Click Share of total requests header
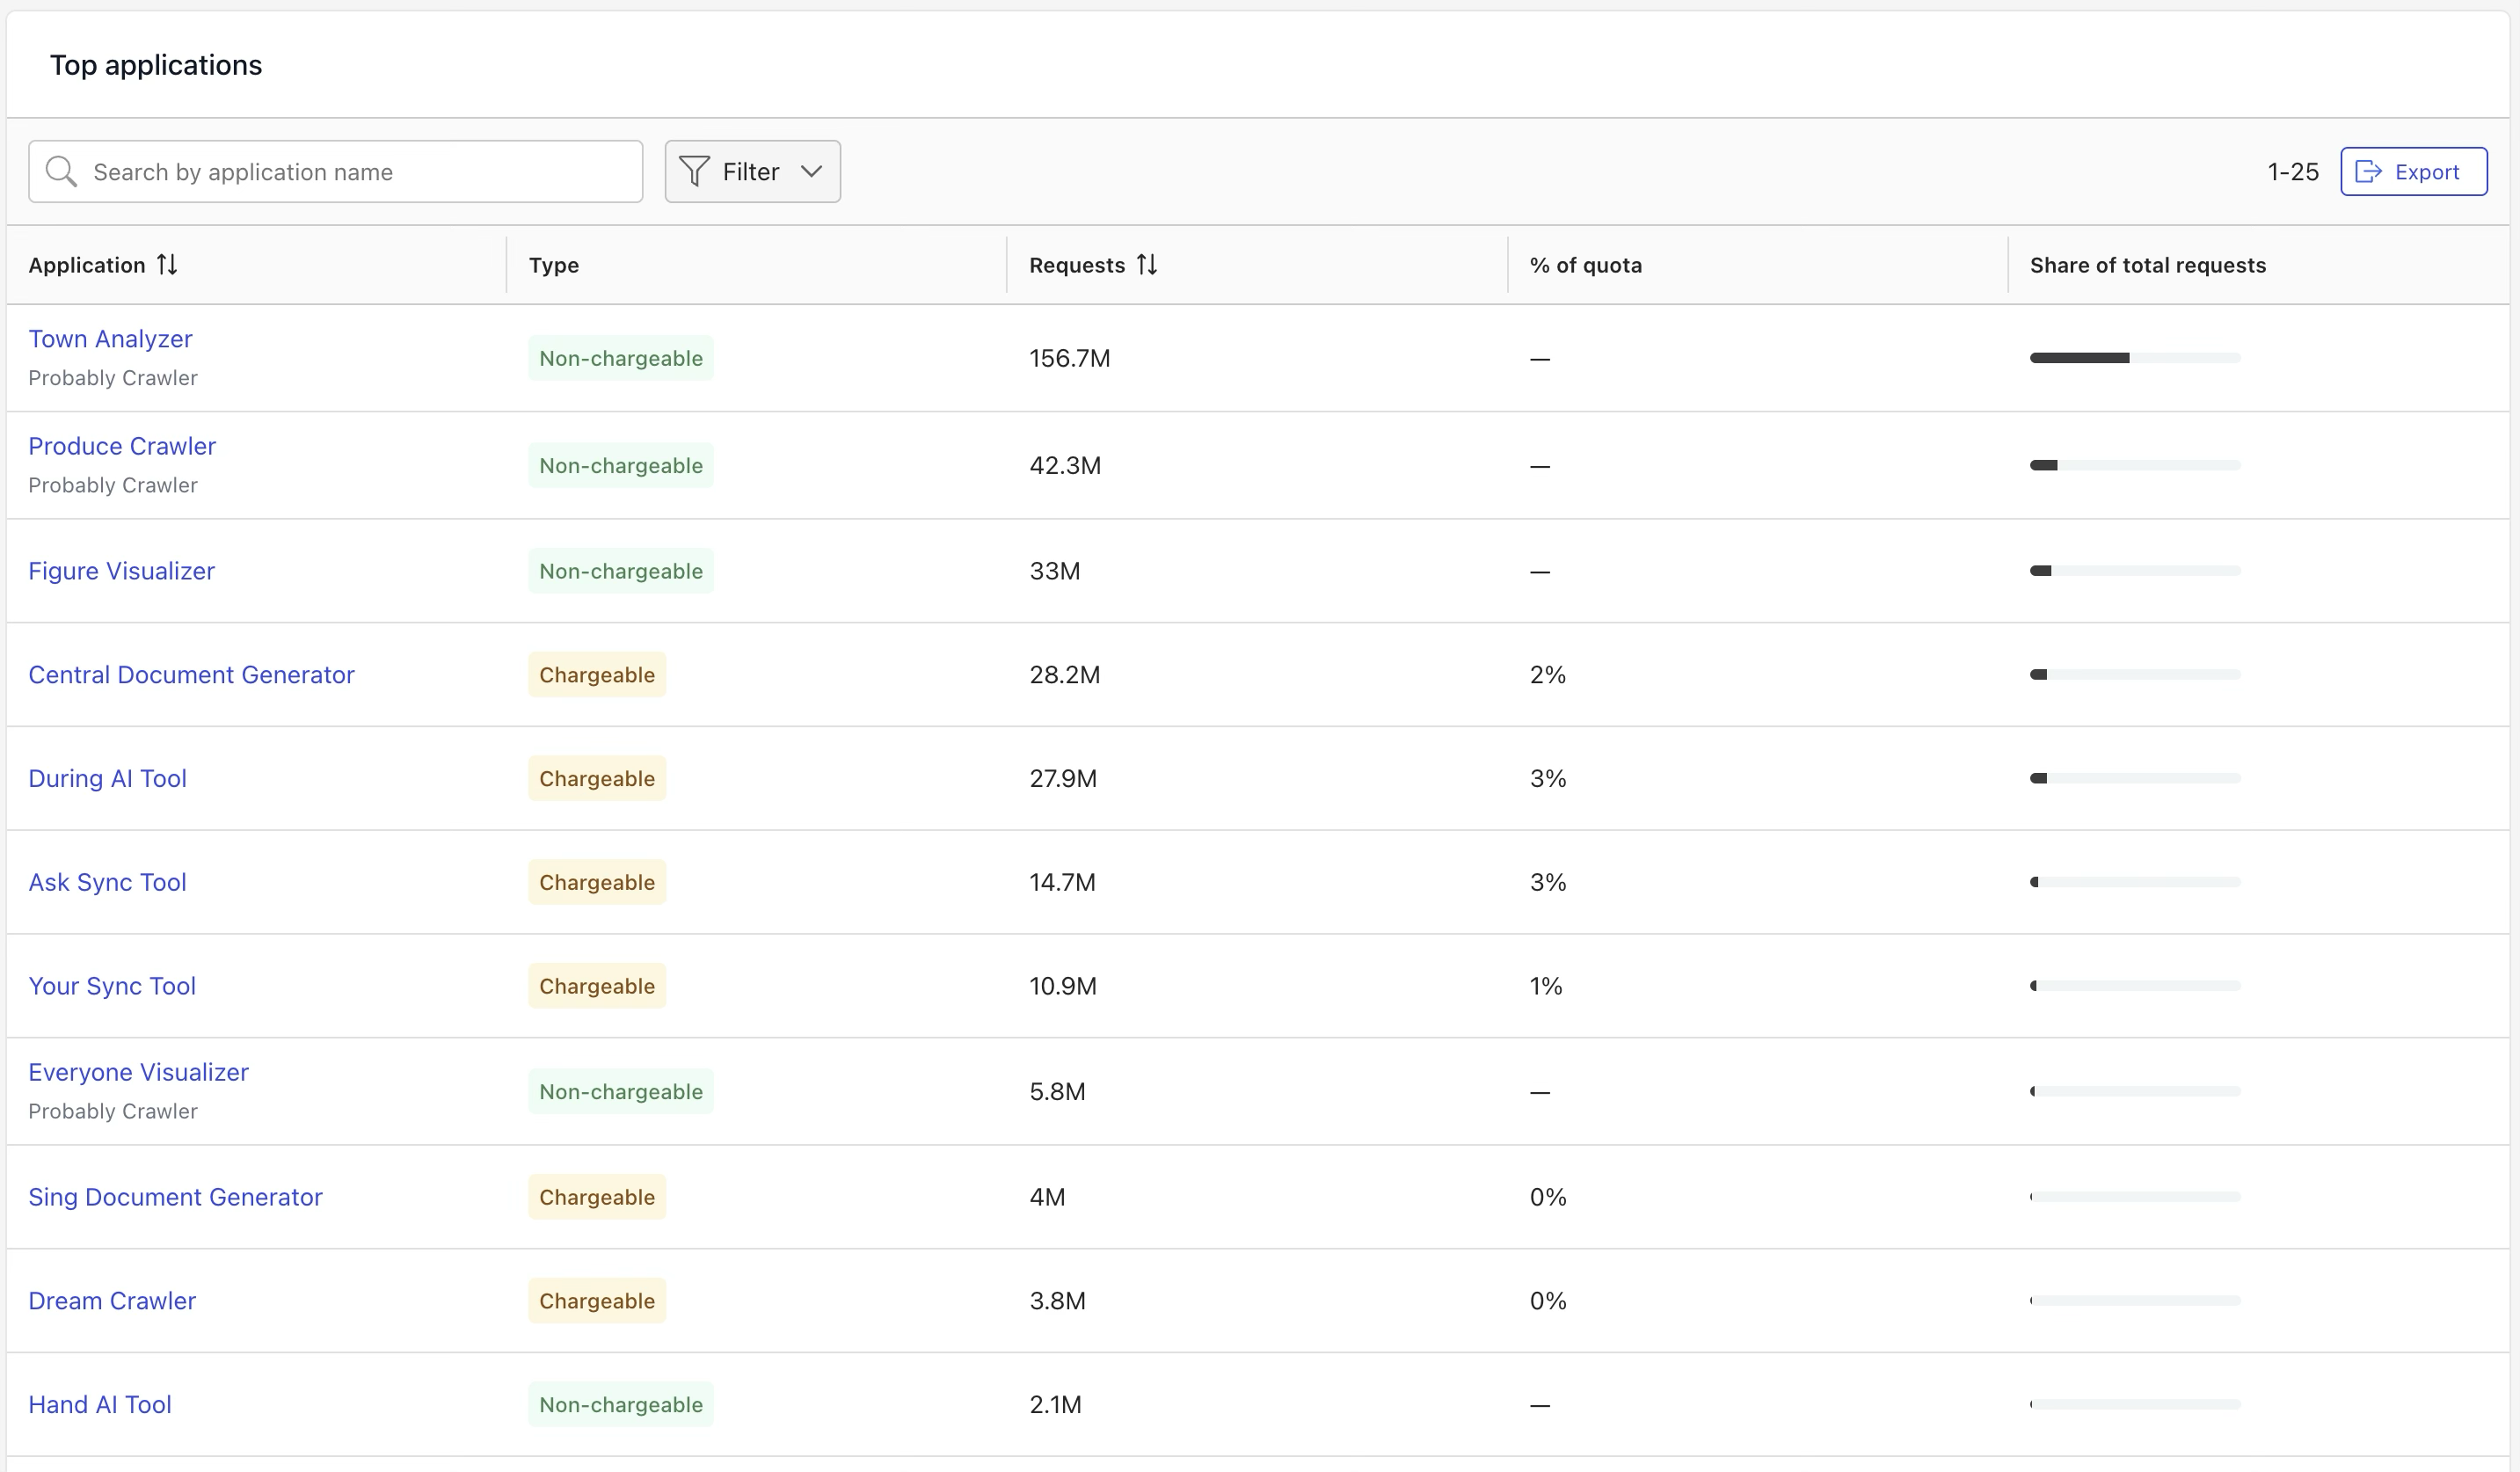 tap(2148, 265)
